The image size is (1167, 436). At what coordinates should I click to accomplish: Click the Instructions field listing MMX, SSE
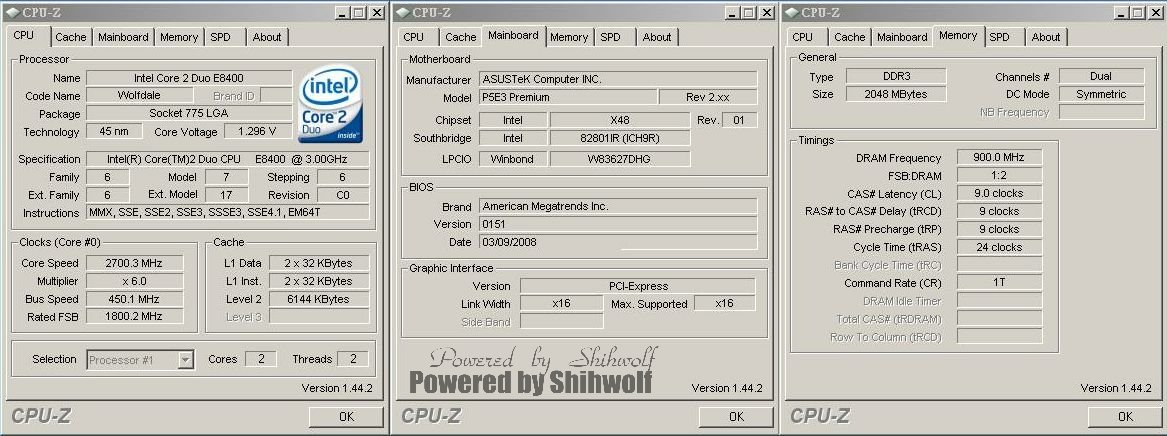click(x=228, y=213)
